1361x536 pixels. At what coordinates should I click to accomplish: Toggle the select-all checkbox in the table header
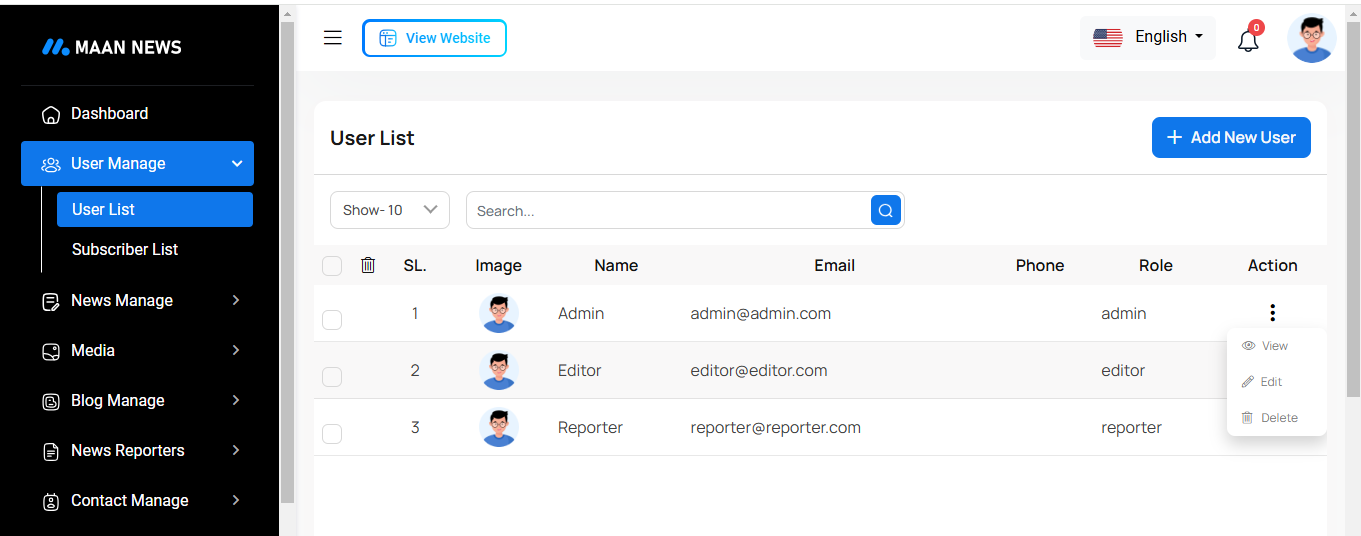pyautogui.click(x=332, y=266)
